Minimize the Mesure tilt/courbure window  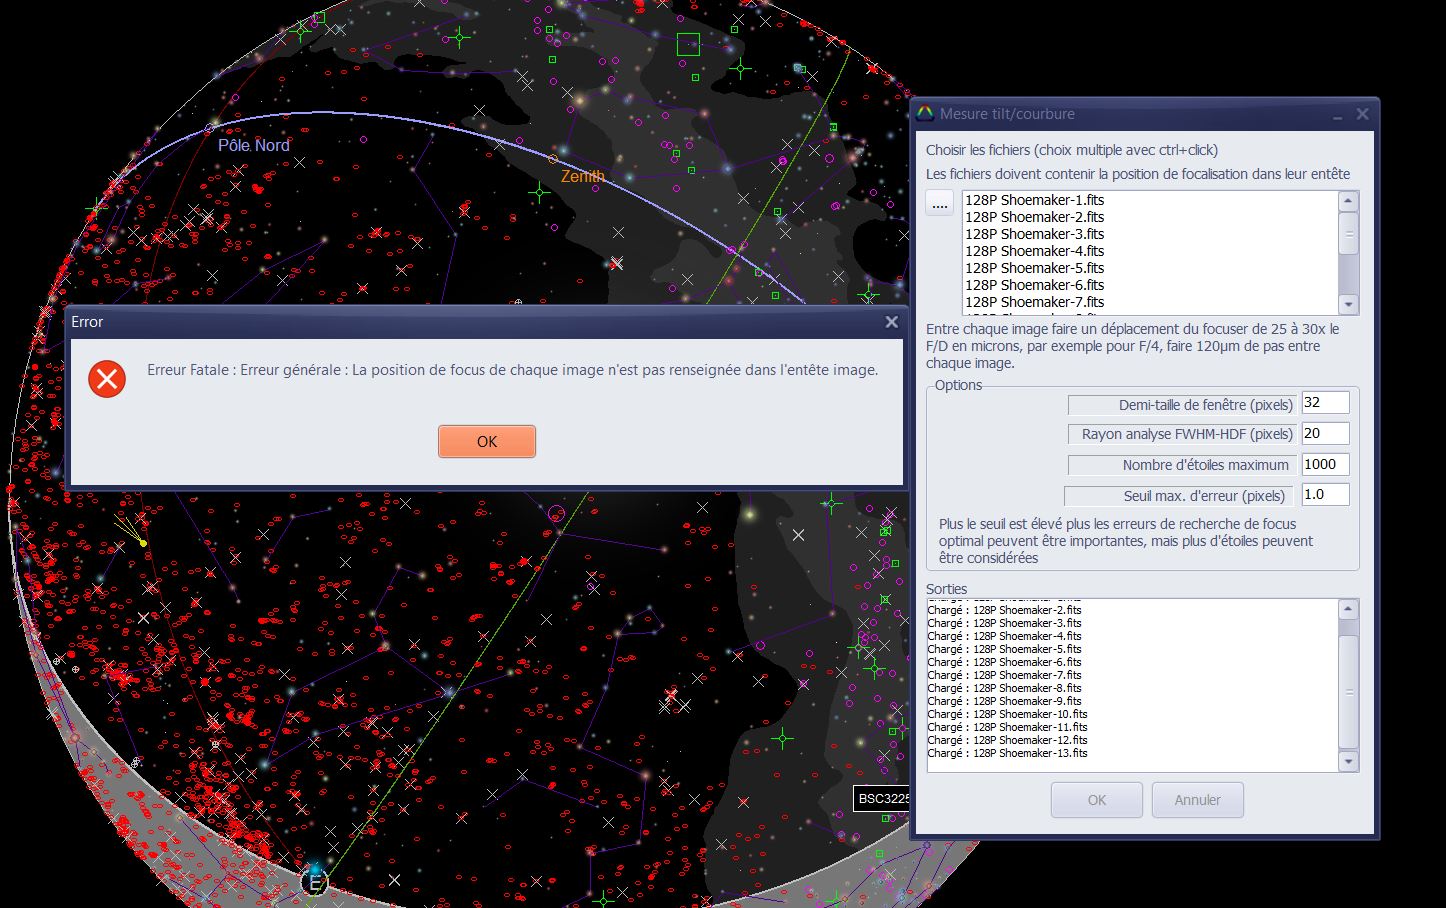[x=1337, y=116]
